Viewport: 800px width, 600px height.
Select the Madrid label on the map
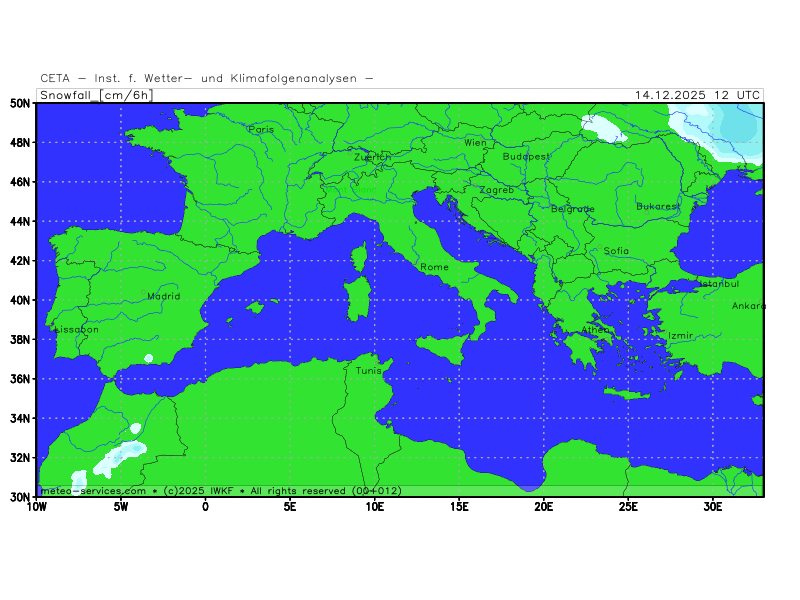(x=163, y=296)
